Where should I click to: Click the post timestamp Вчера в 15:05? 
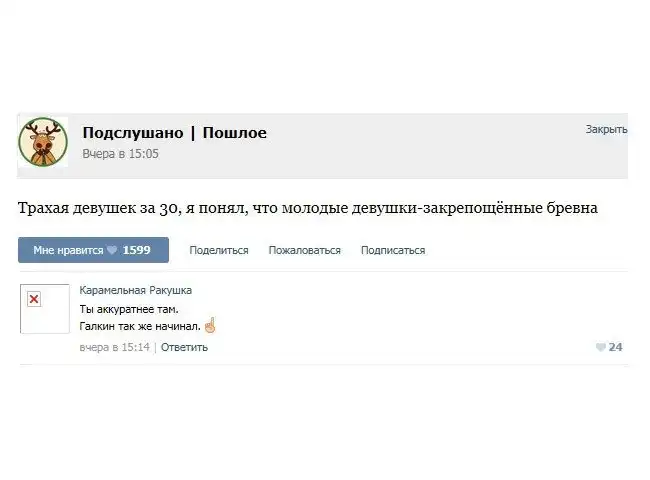coord(120,154)
